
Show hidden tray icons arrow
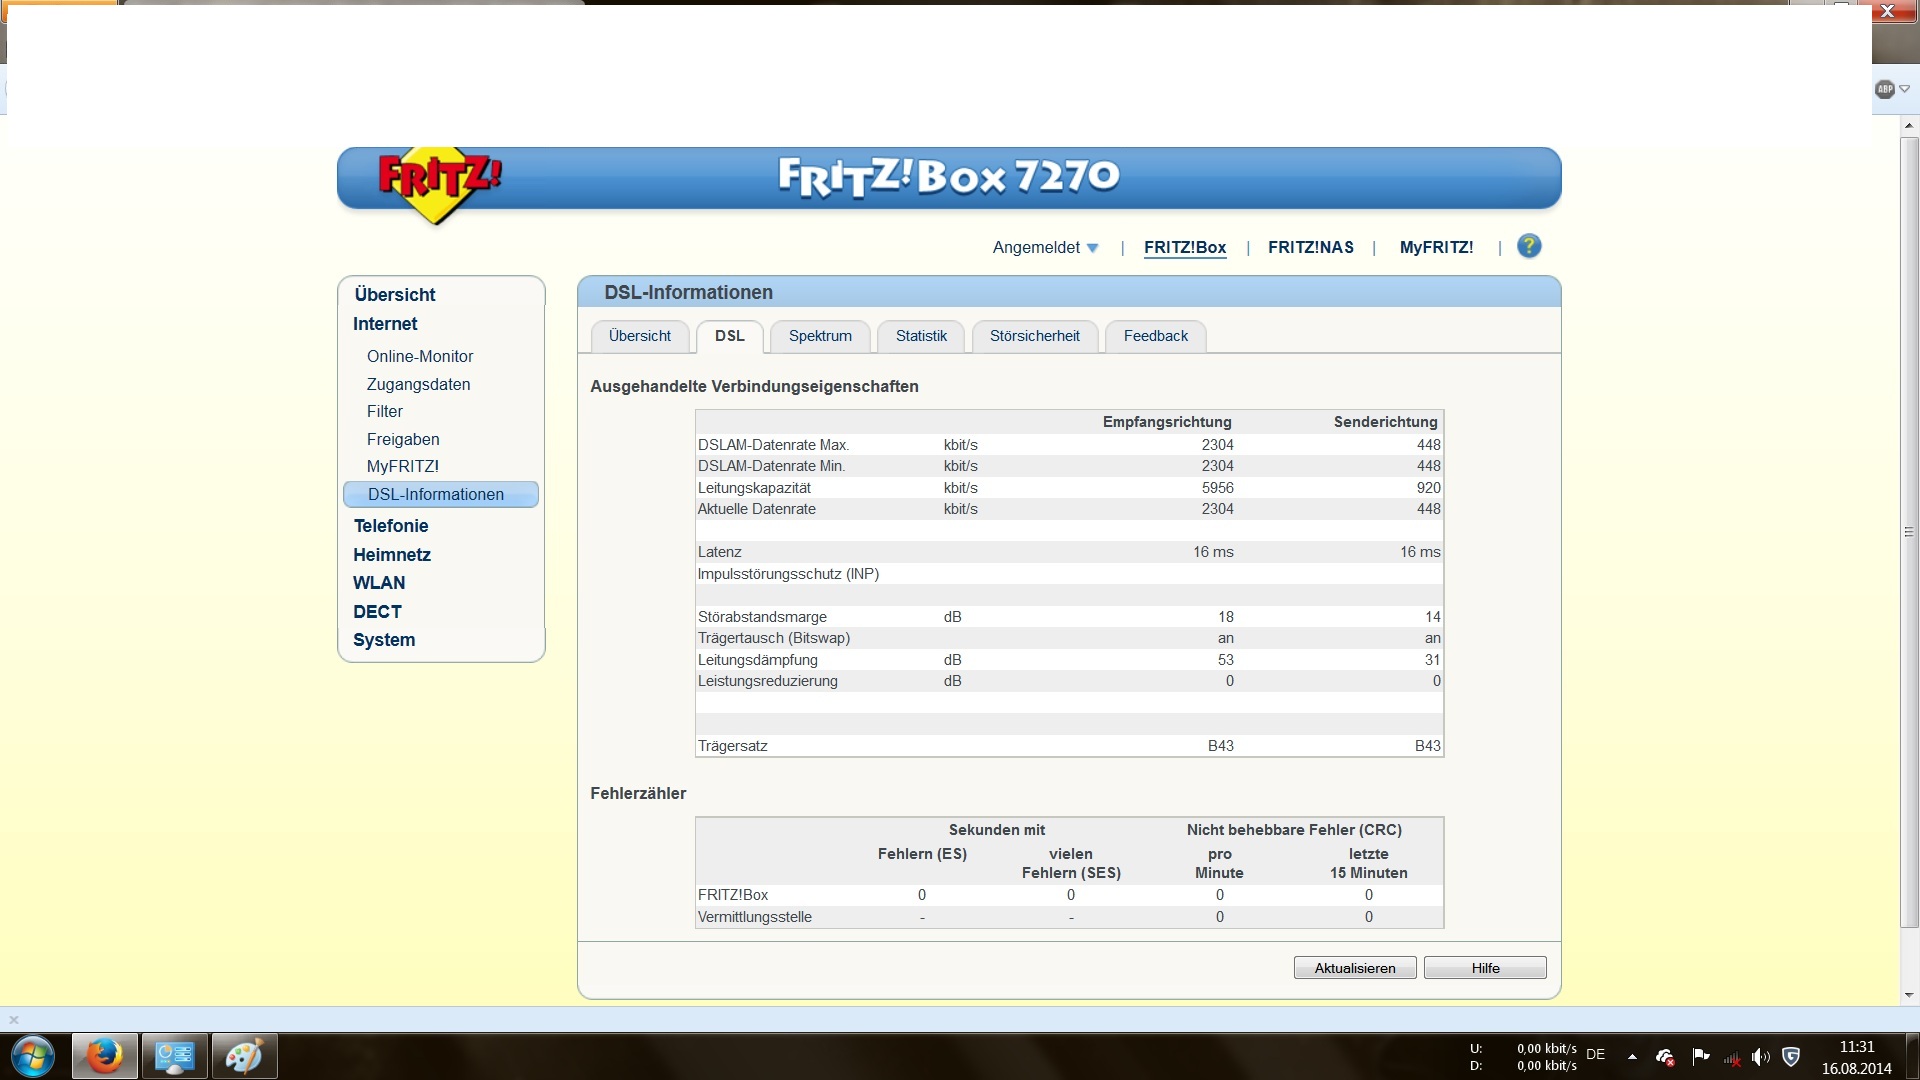pyautogui.click(x=1632, y=1056)
